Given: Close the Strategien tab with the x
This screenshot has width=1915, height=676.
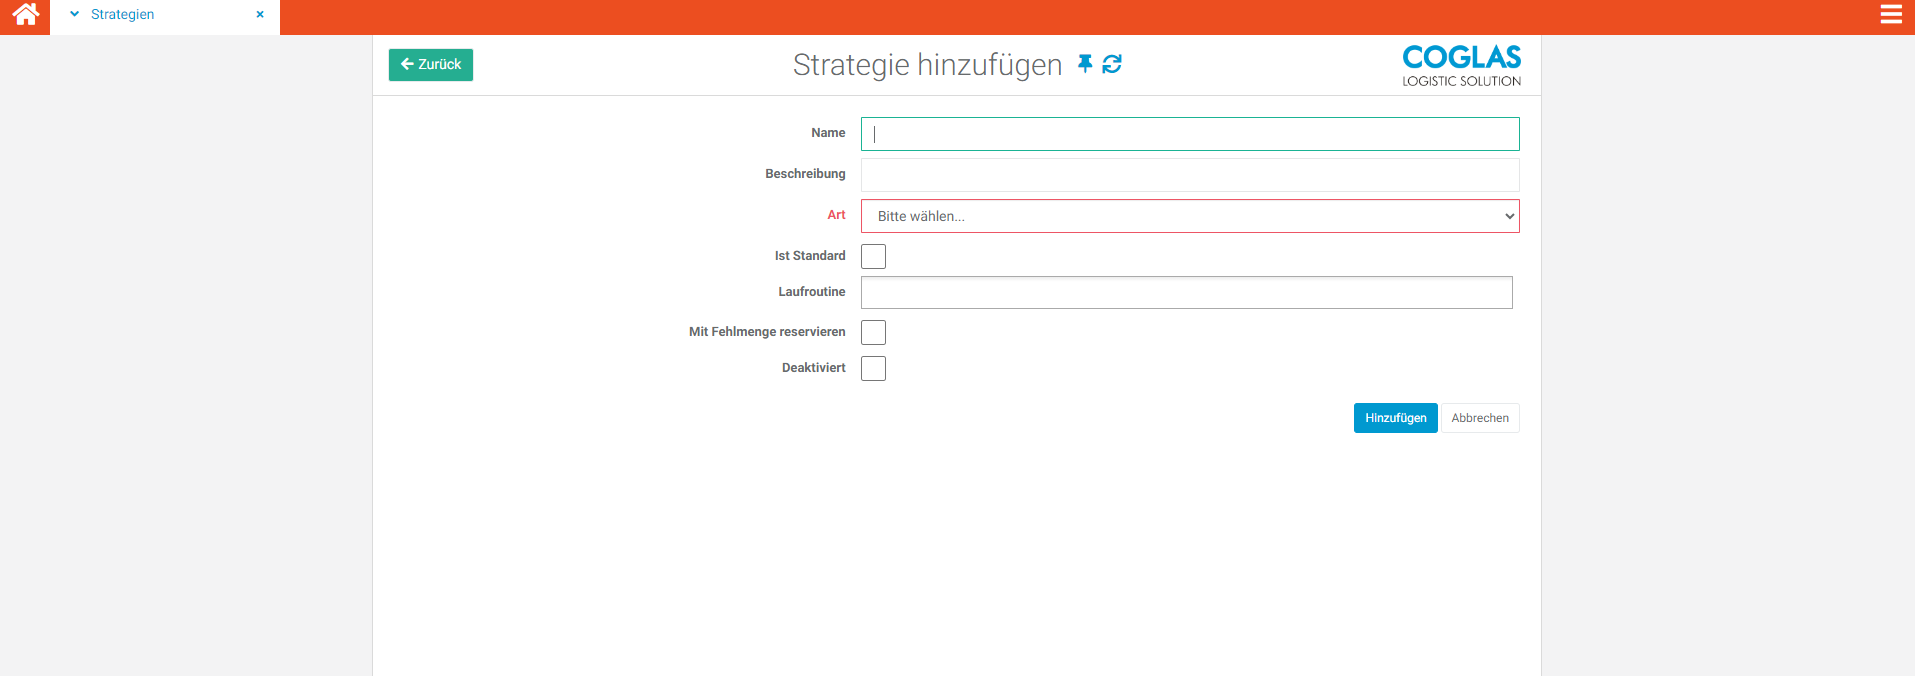Looking at the screenshot, I should (260, 15).
